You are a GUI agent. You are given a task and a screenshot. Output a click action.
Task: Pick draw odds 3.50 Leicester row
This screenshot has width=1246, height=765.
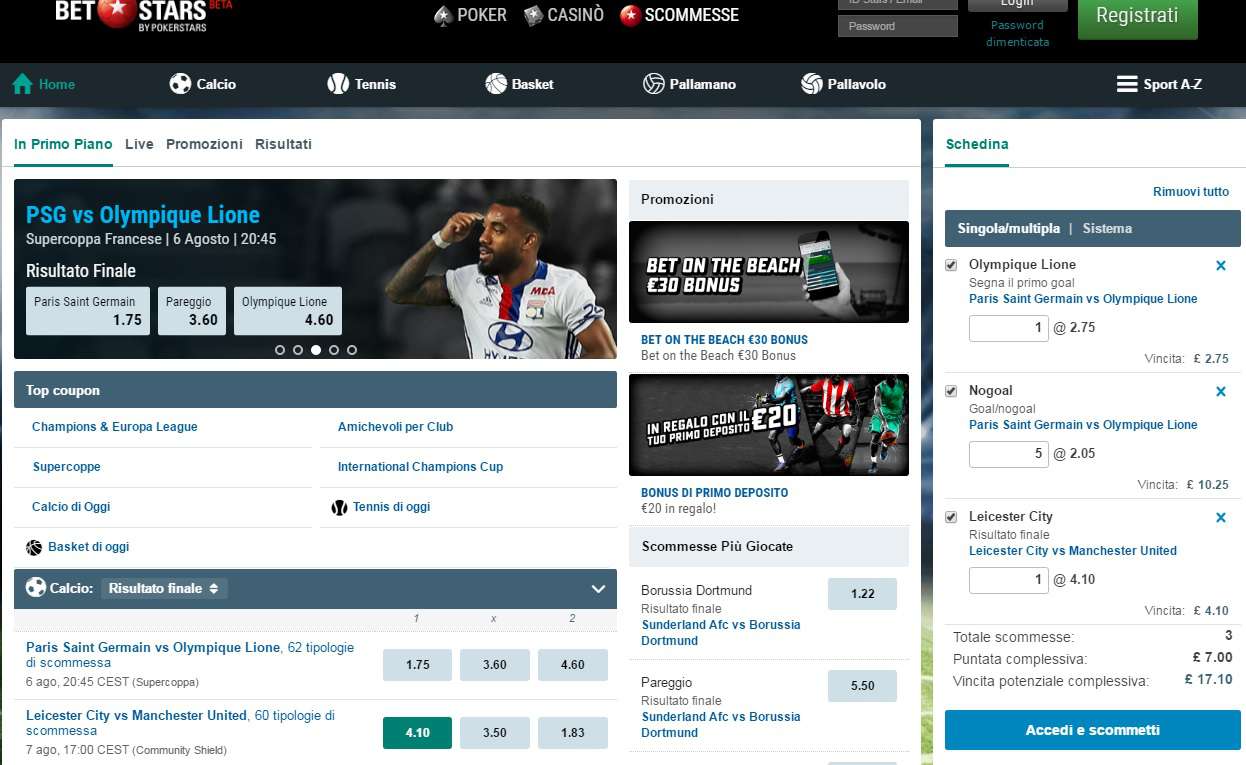(494, 733)
